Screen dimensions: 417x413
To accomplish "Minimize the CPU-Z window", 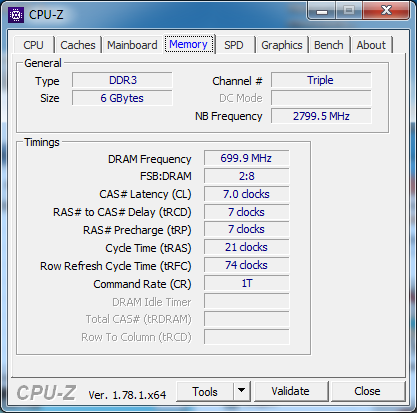I will pyautogui.click(x=322, y=11).
